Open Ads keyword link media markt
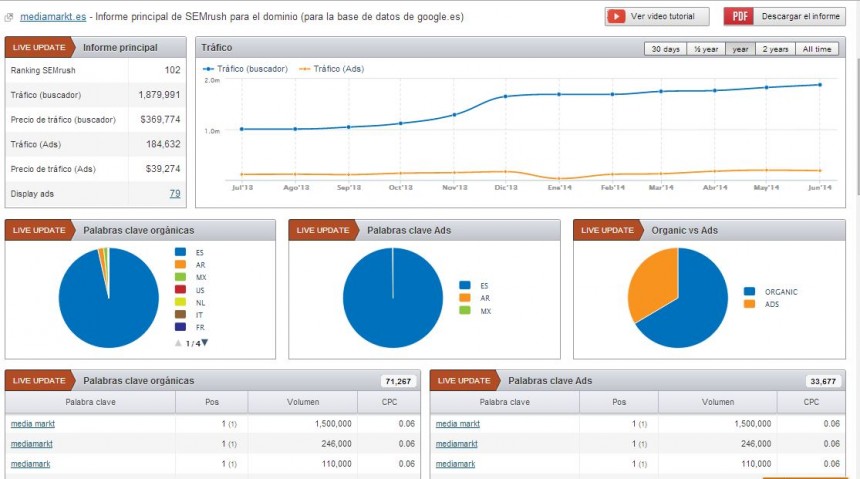Screen dimensions: 860x479 coord(458,424)
